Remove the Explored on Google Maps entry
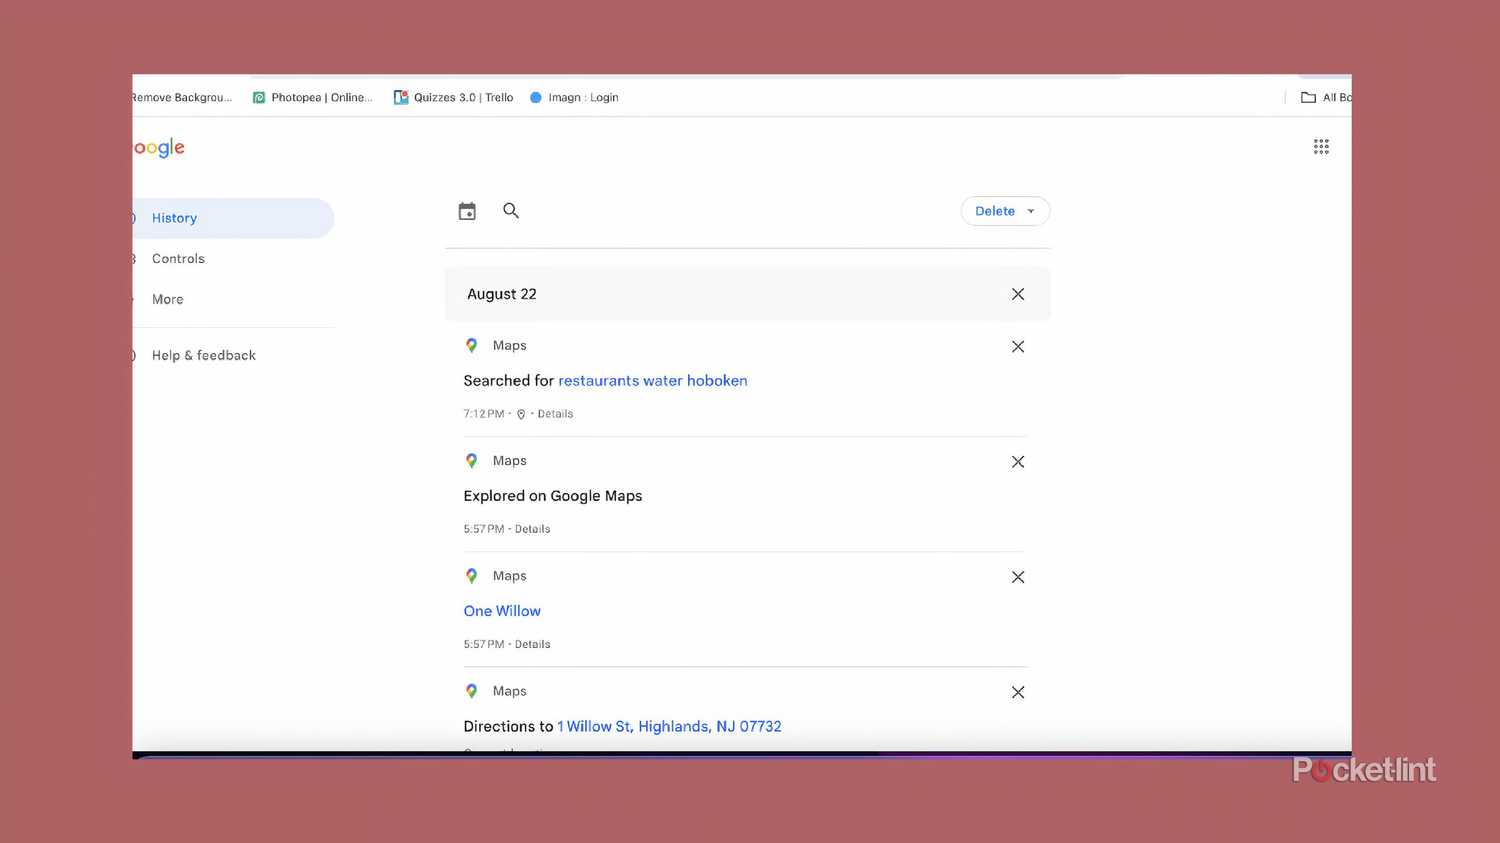1500x843 pixels. pyautogui.click(x=1018, y=461)
